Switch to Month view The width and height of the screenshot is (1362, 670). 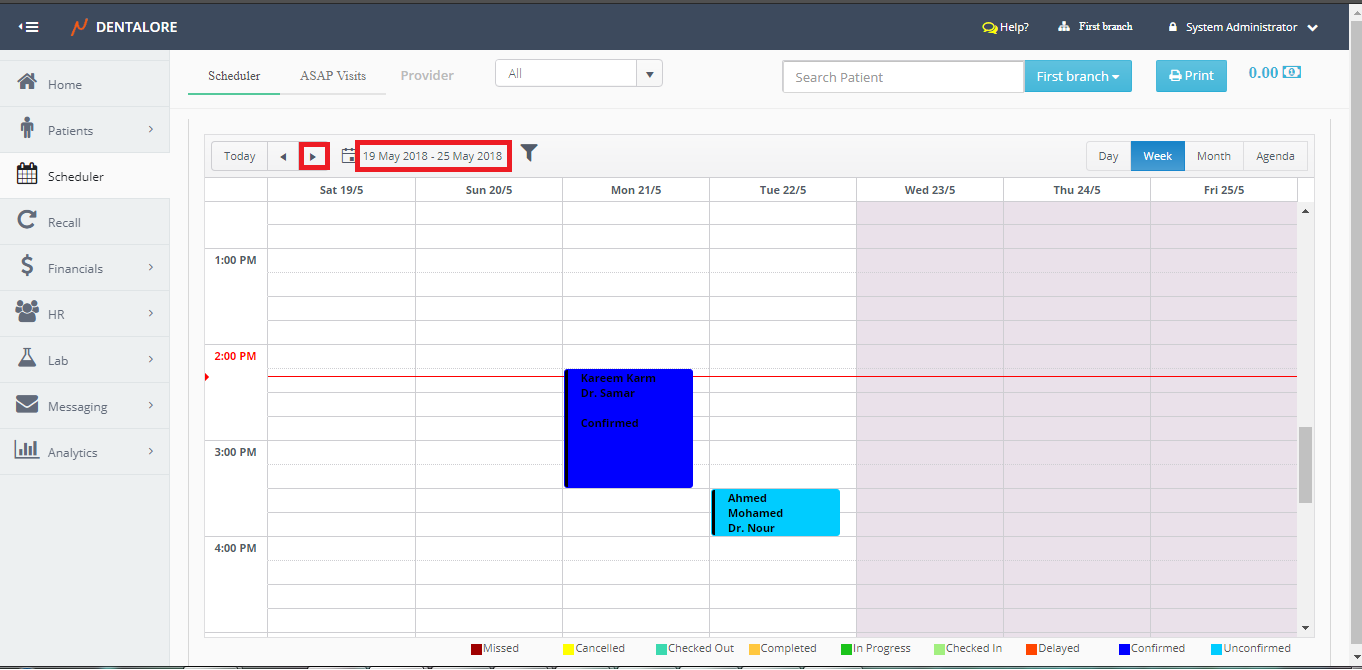coord(1213,156)
